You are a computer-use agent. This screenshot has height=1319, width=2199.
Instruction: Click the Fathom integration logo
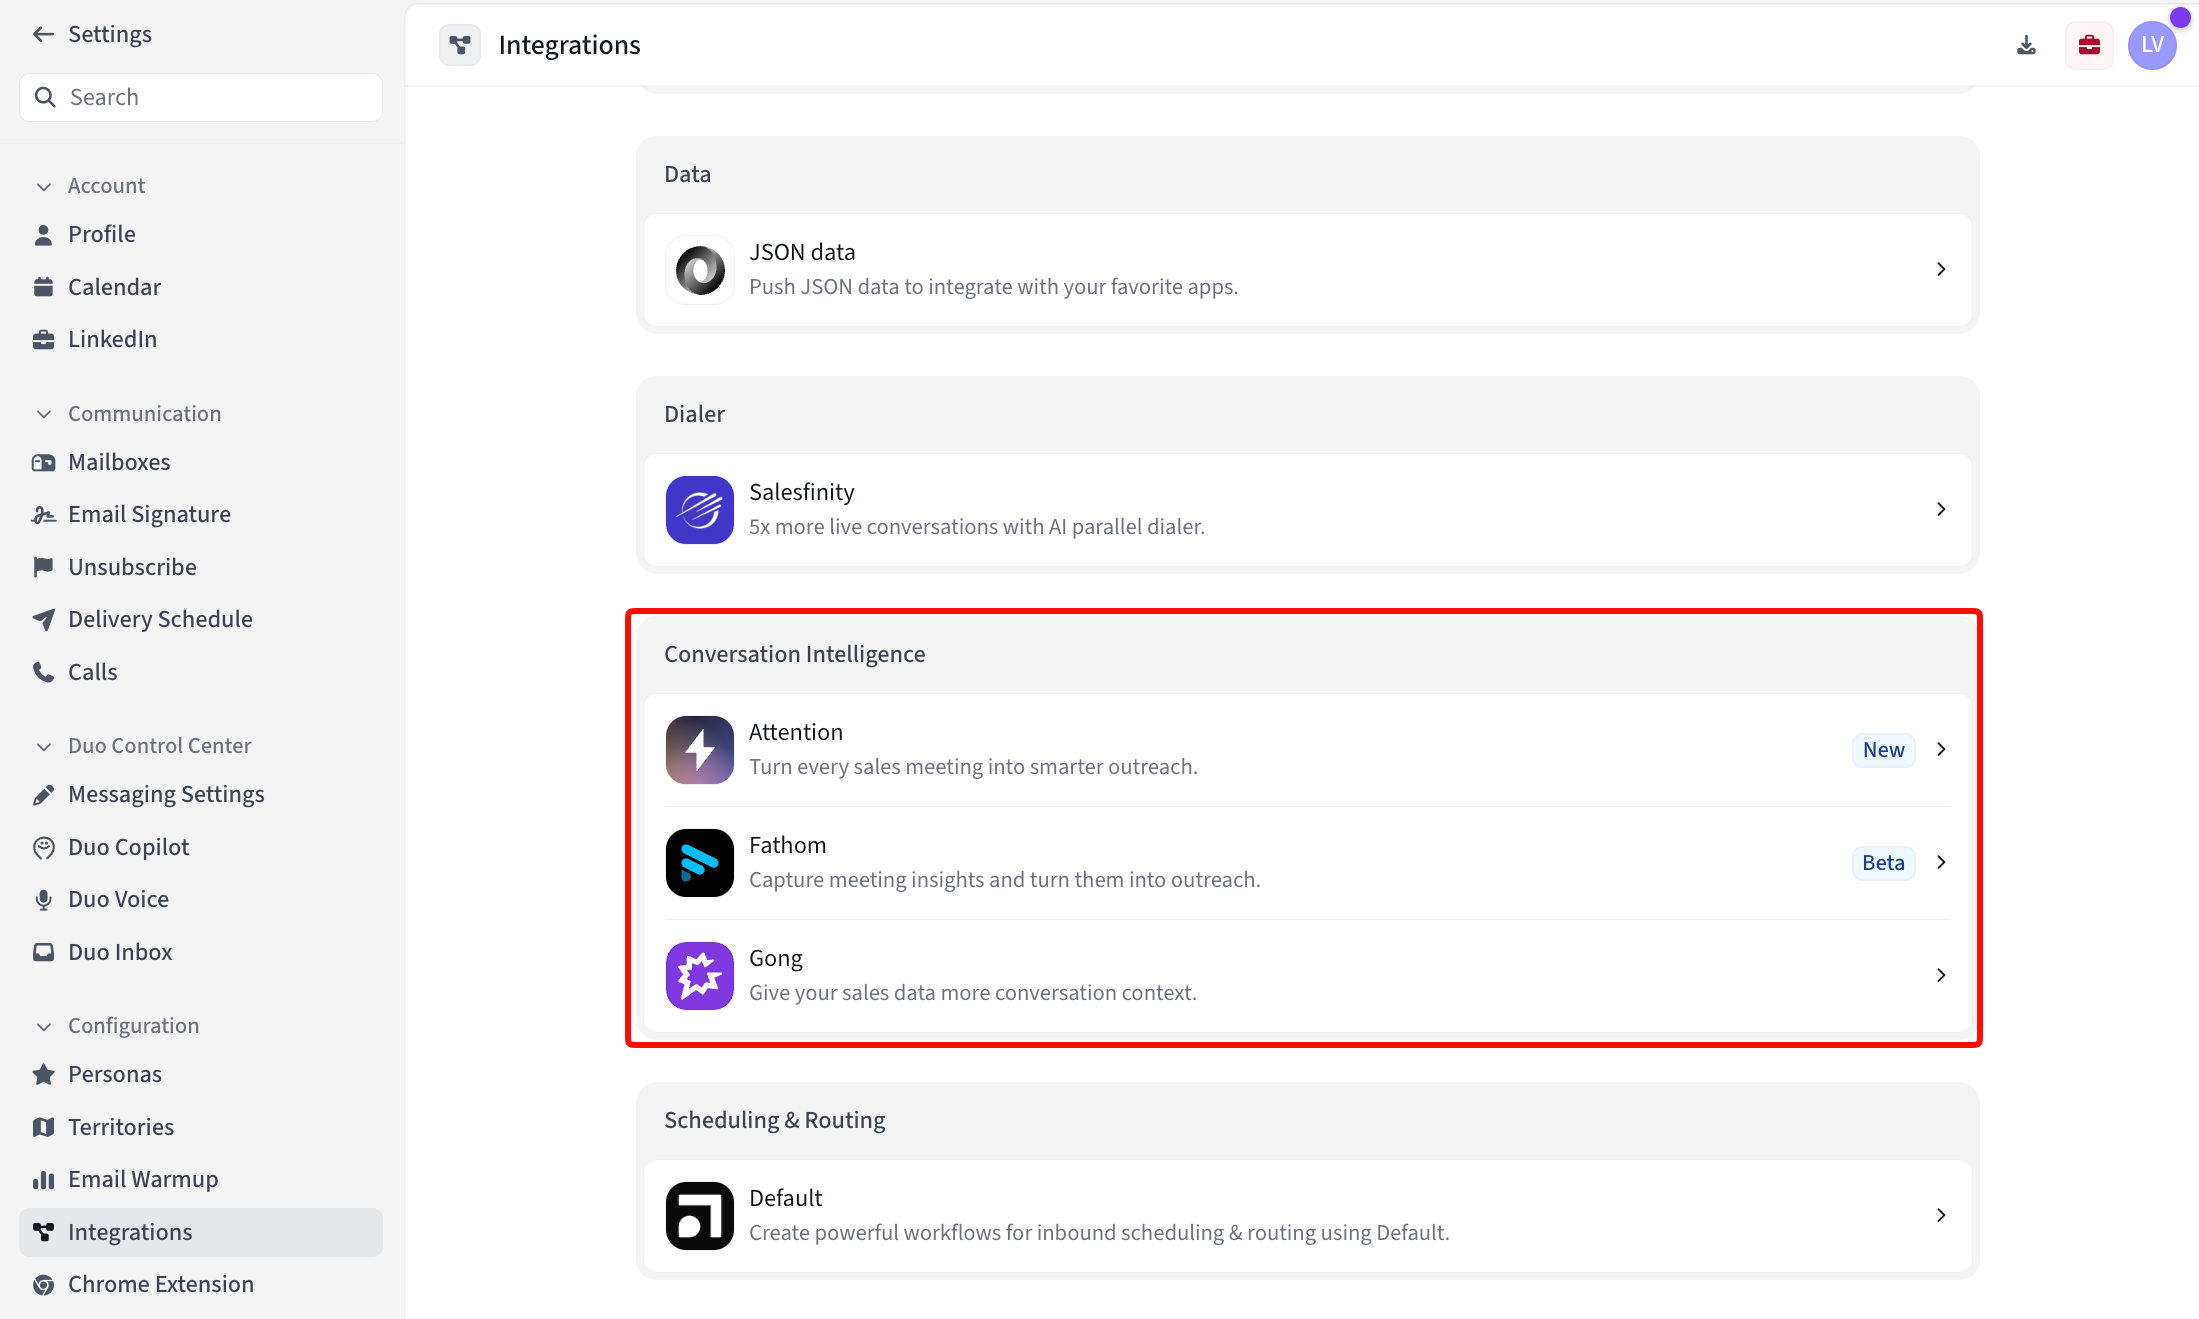[x=700, y=862]
